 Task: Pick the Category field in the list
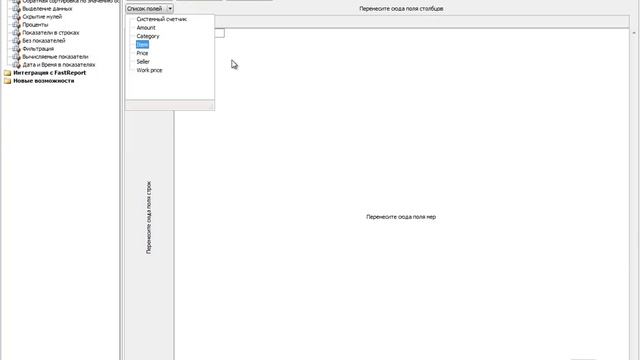click(148, 36)
